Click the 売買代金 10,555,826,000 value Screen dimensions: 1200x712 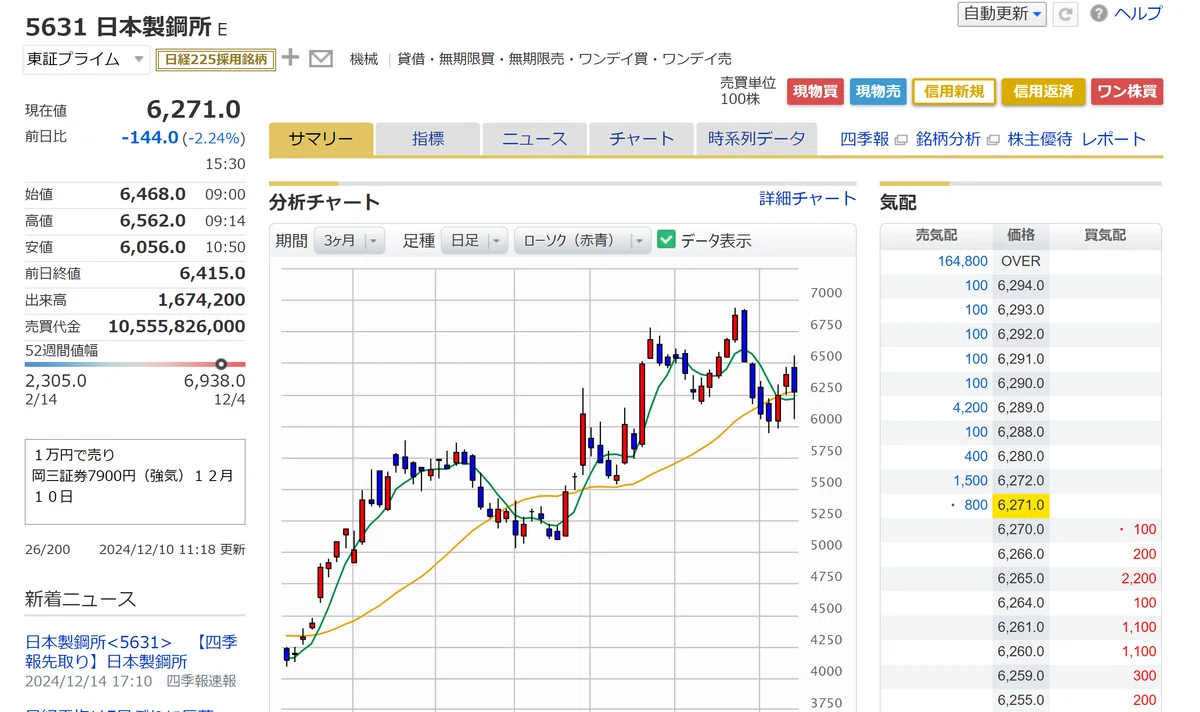tap(177, 326)
